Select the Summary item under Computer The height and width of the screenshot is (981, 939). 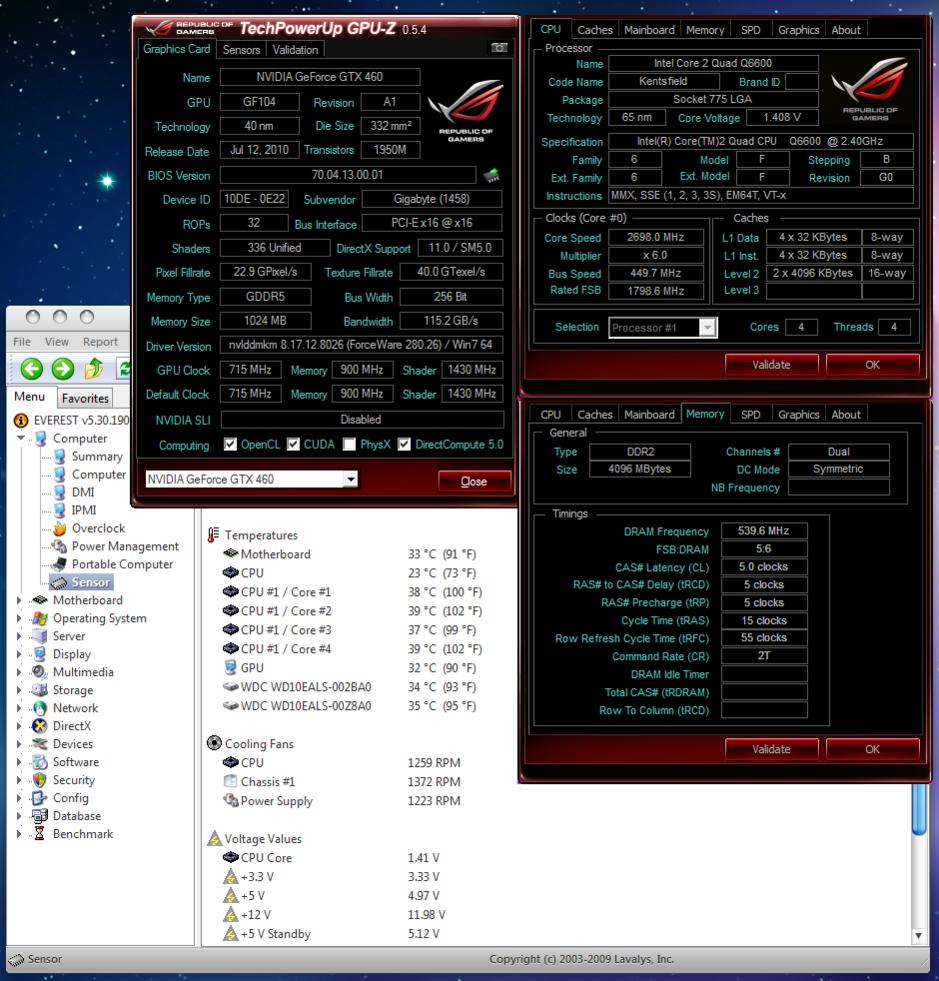click(97, 457)
